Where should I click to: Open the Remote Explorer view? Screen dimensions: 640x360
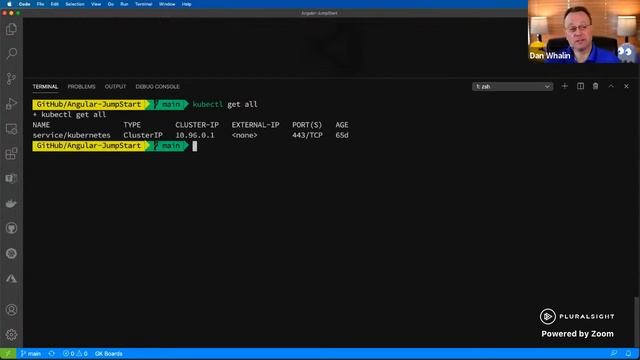point(11,129)
